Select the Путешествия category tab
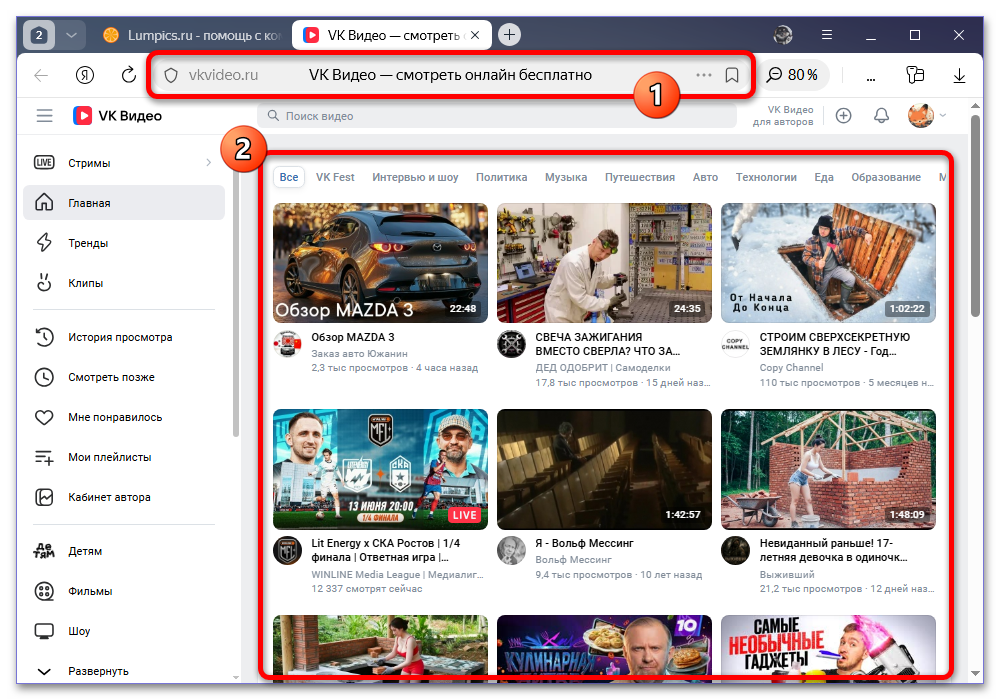 pos(640,177)
